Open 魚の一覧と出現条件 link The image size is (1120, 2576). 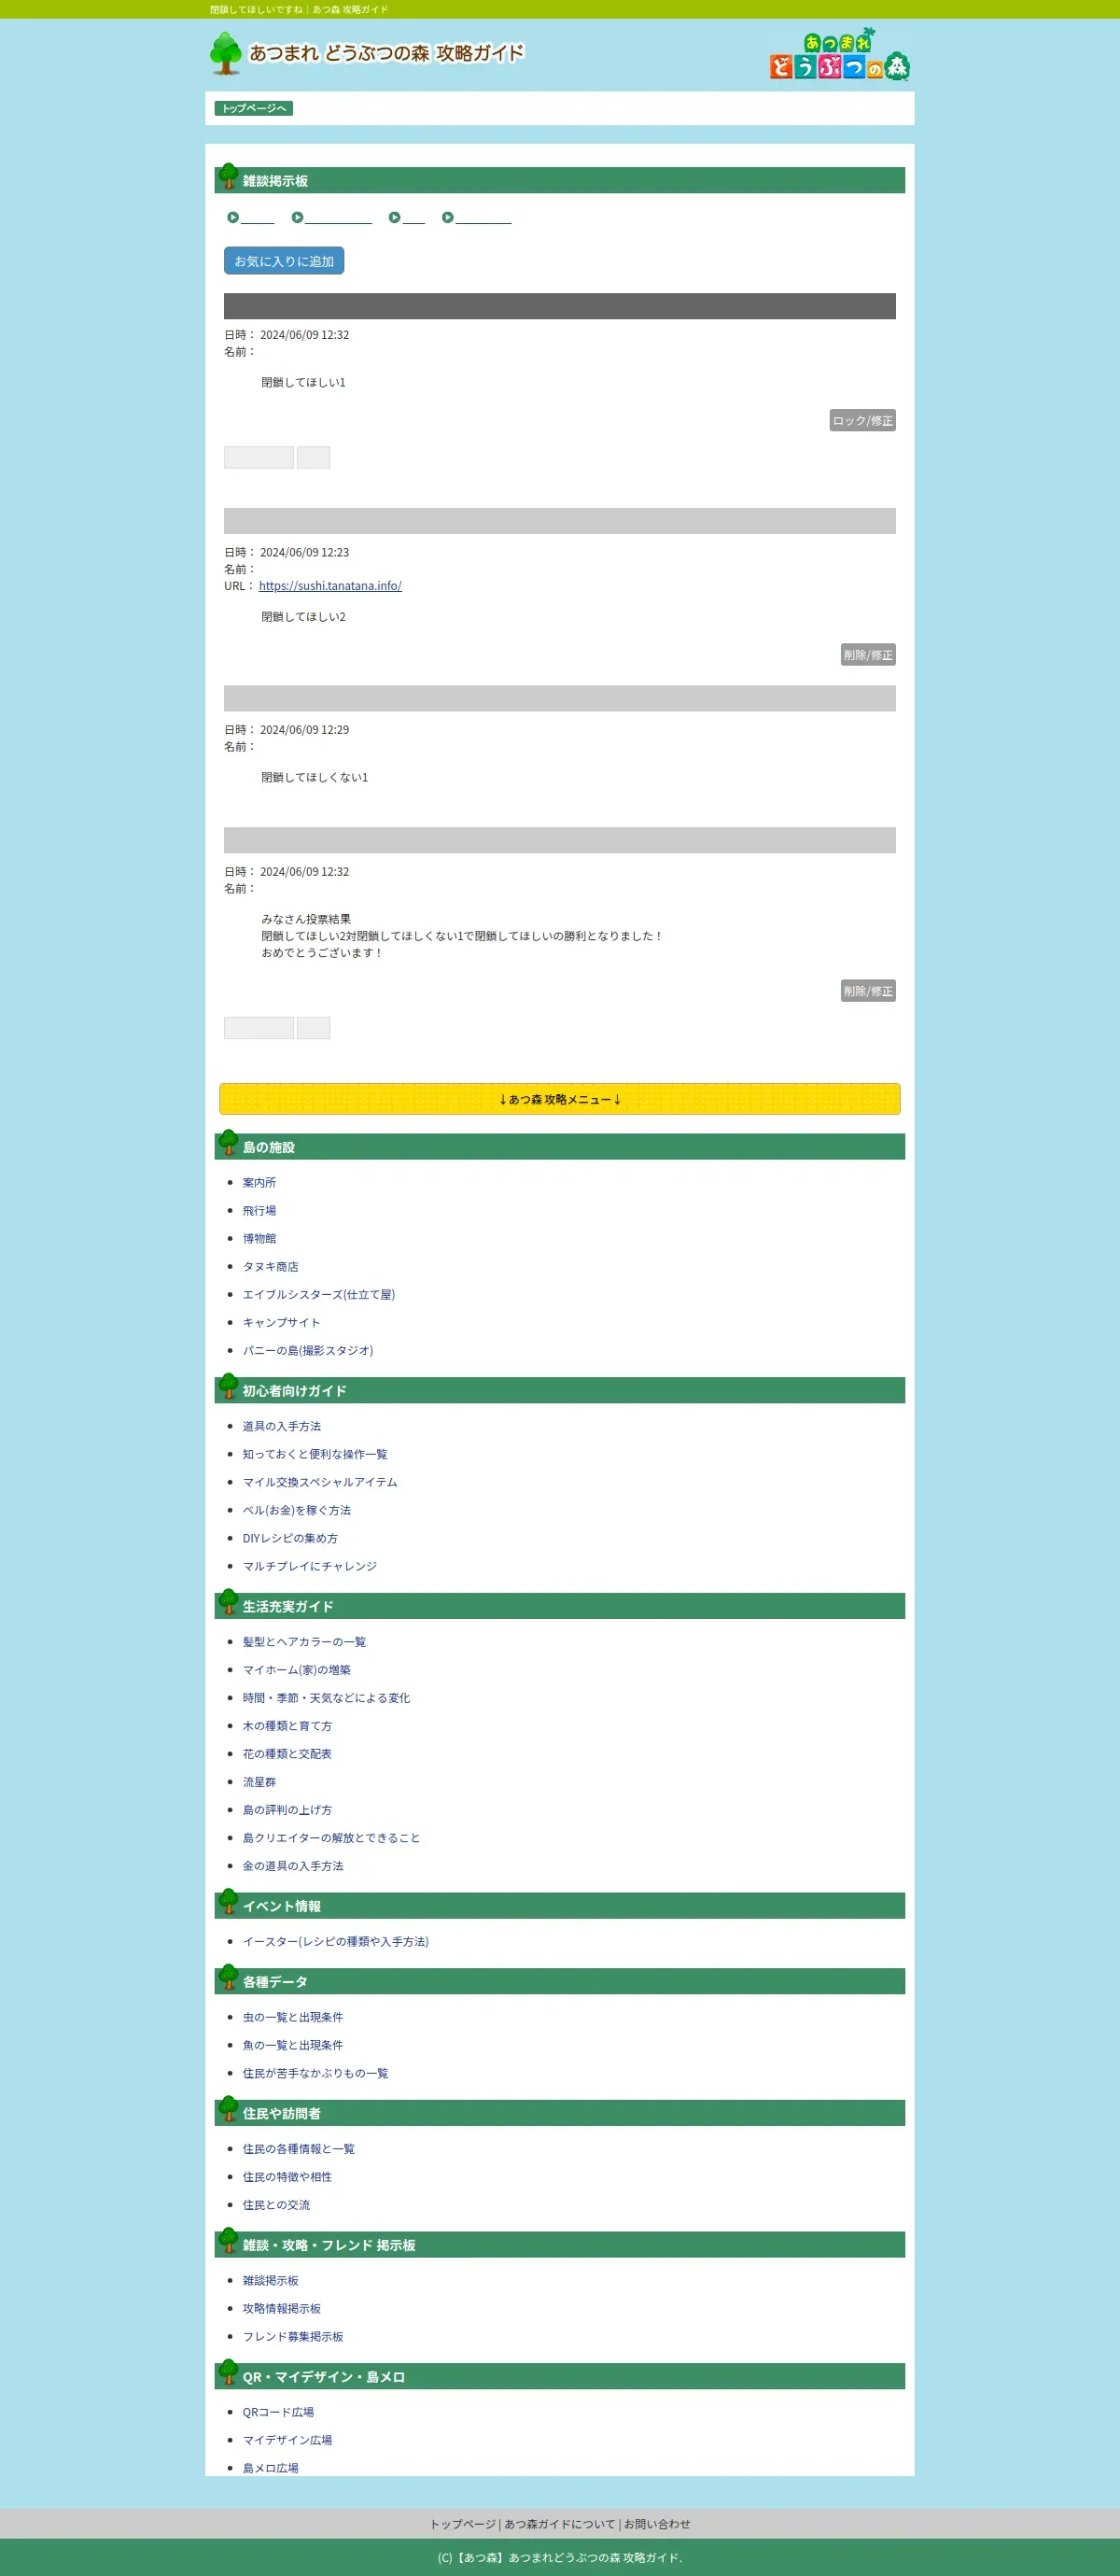[x=293, y=2046]
